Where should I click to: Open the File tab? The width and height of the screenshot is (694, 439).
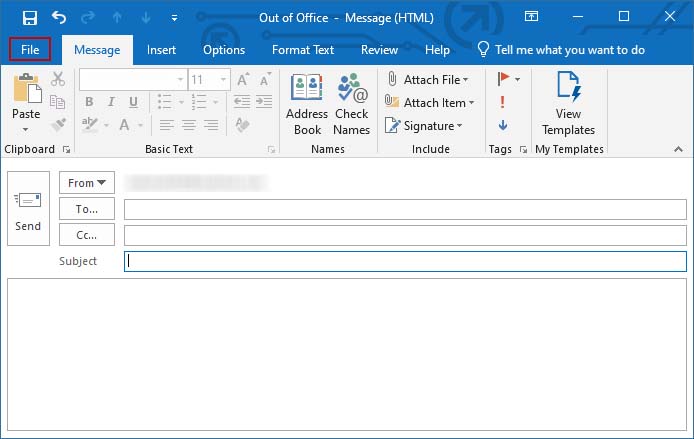click(29, 50)
